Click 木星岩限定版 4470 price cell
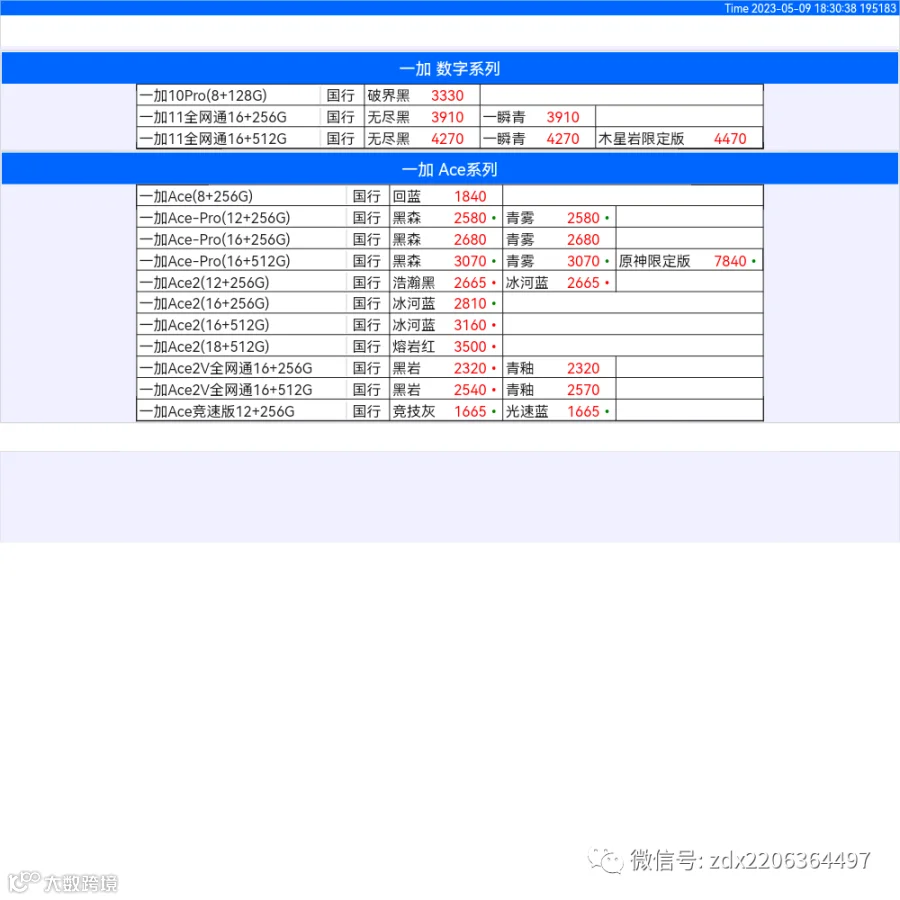 (x=679, y=138)
